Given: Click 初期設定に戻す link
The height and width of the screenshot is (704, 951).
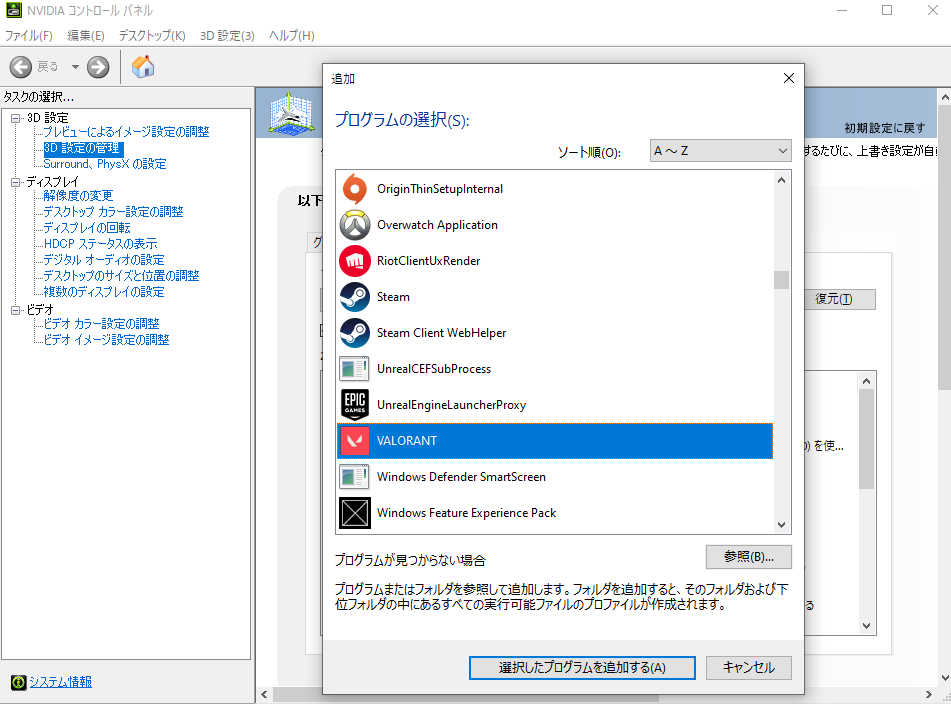Looking at the screenshot, I should click(885, 128).
